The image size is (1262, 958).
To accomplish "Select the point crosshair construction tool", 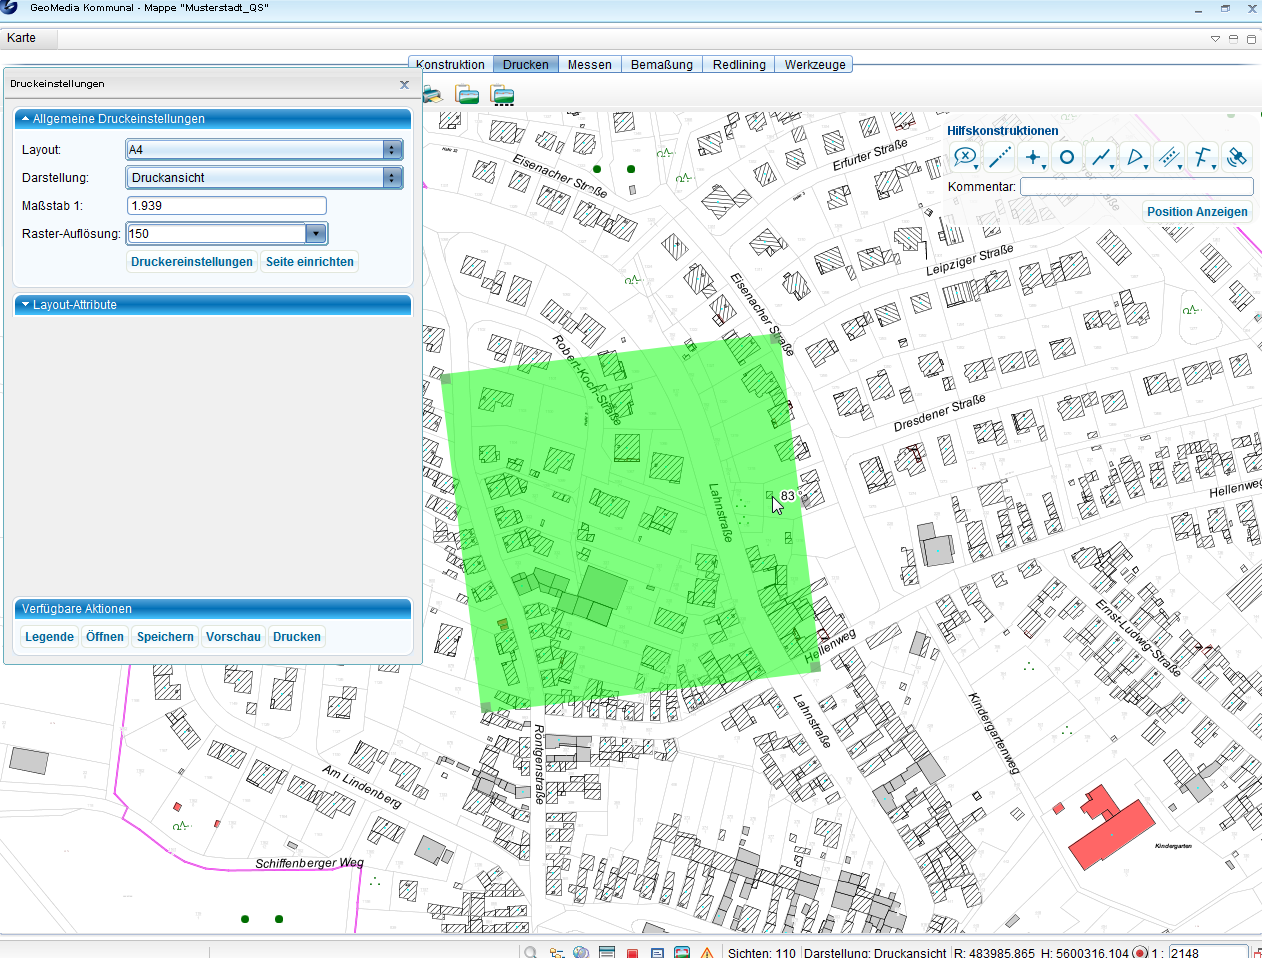I will [1033, 157].
